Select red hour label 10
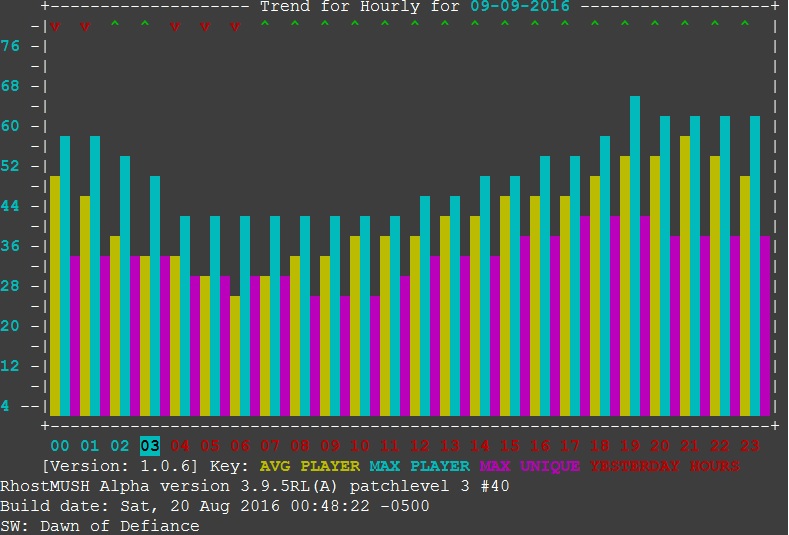The height and width of the screenshot is (535, 789). 360,446
